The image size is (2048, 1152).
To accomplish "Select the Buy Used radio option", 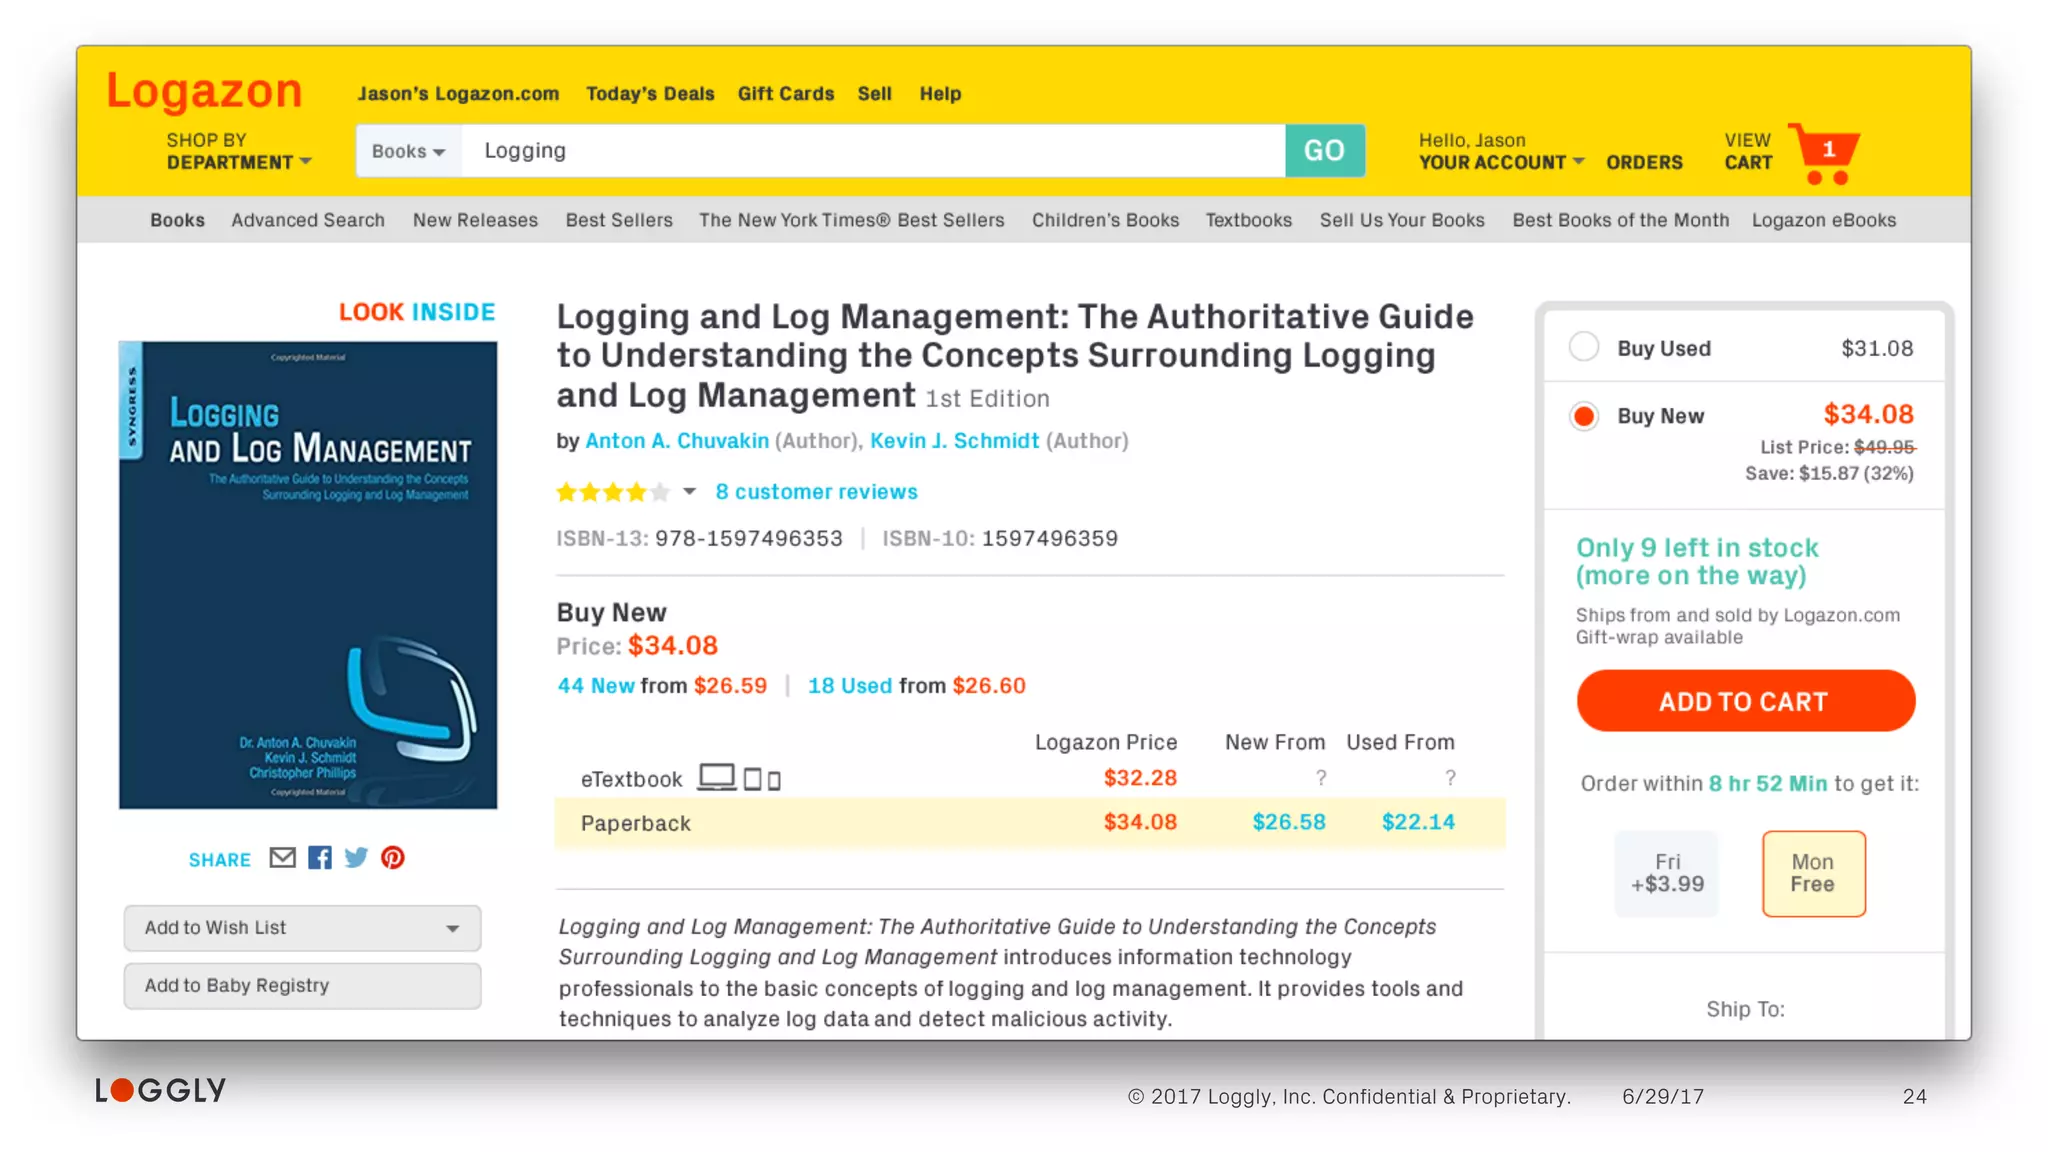I will click(1584, 347).
